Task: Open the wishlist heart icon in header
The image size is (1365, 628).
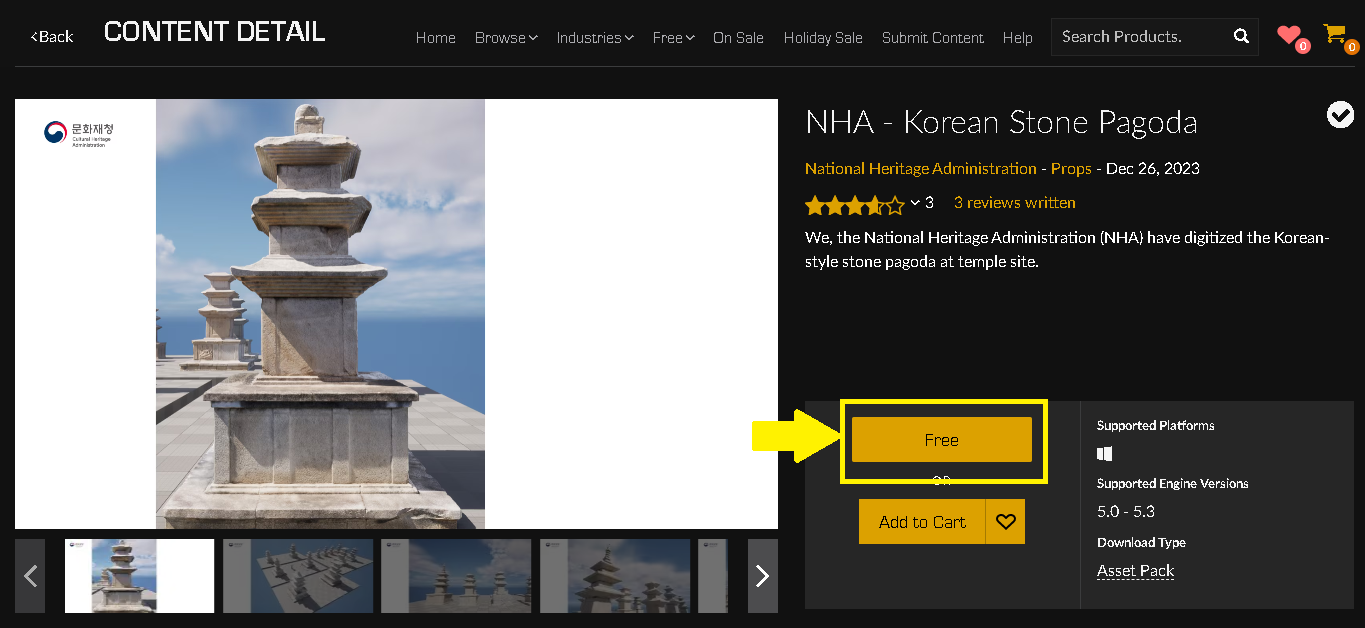Action: tap(1289, 36)
